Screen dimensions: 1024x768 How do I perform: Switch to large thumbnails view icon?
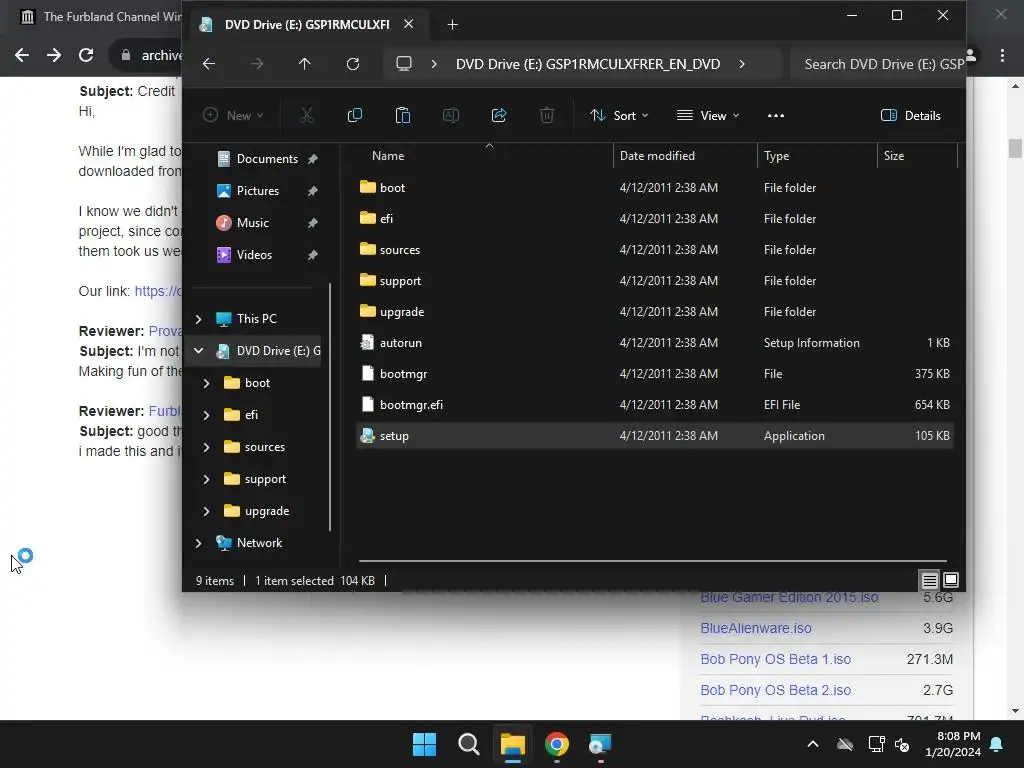click(952, 580)
